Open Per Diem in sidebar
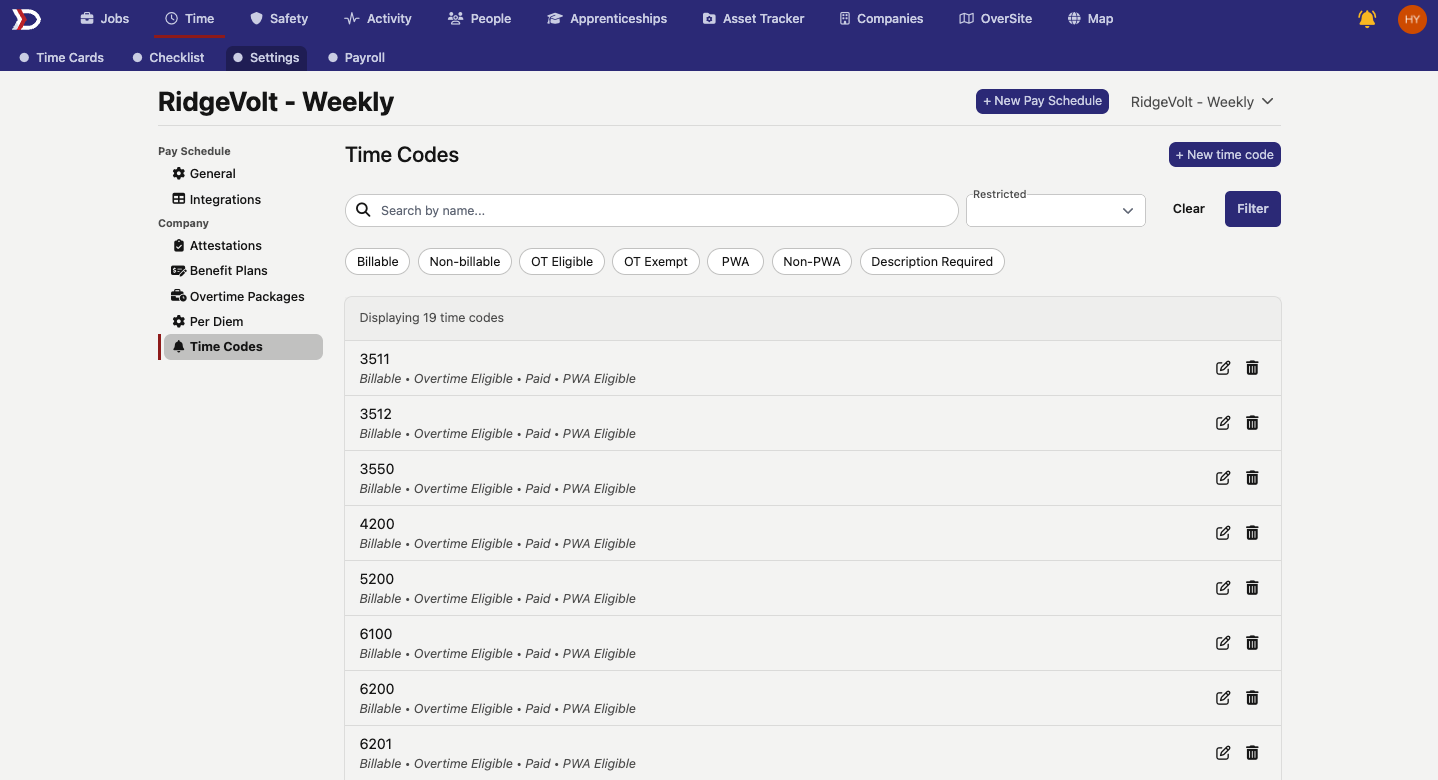1438x780 pixels. 208,321
